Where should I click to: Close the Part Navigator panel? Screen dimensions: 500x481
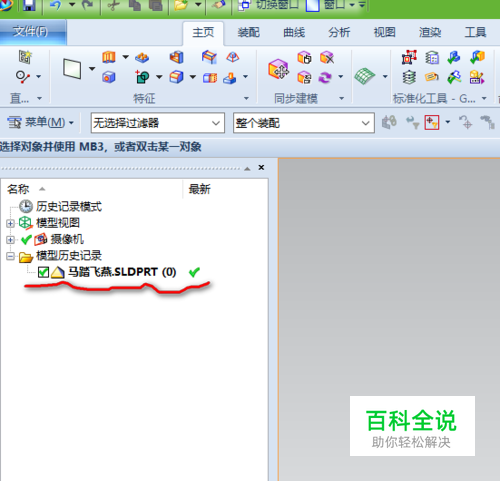click(261, 168)
